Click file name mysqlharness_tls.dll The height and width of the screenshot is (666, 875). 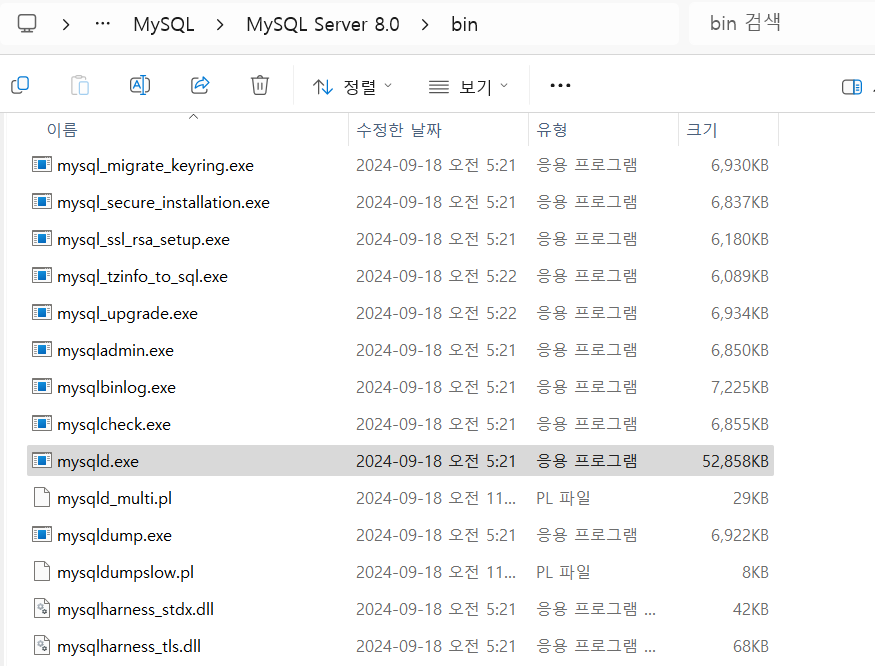pos(129,646)
